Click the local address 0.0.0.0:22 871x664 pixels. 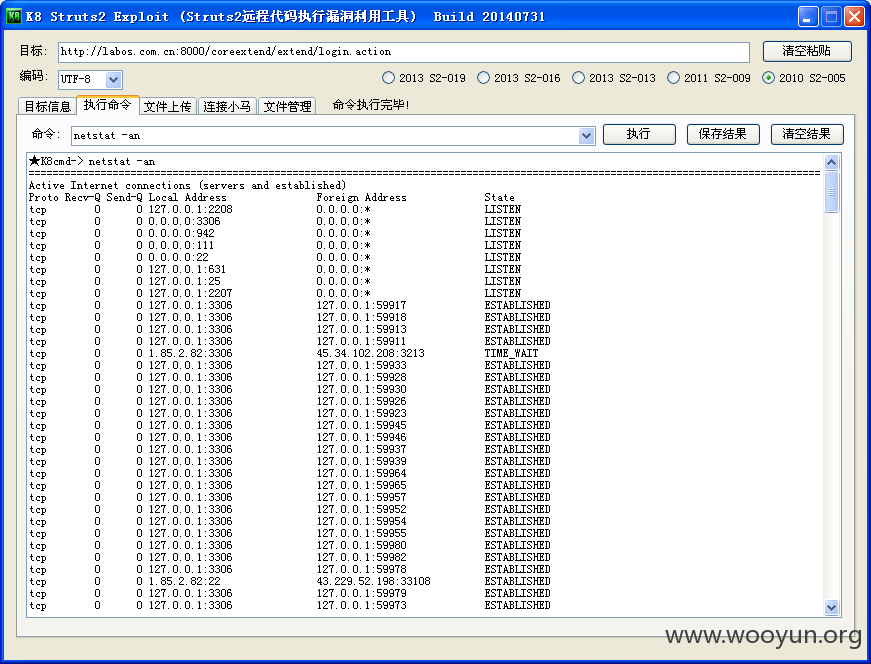pos(178,258)
